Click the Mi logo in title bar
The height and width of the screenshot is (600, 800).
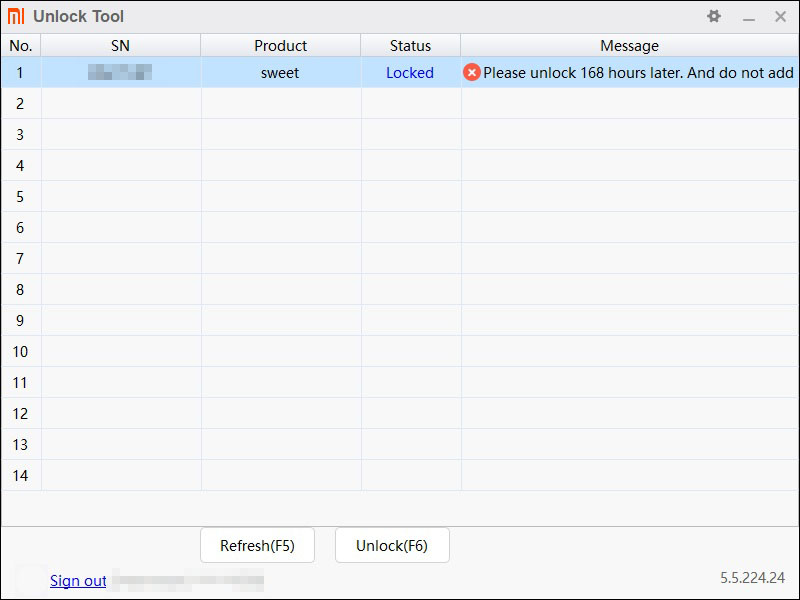click(x=16, y=16)
